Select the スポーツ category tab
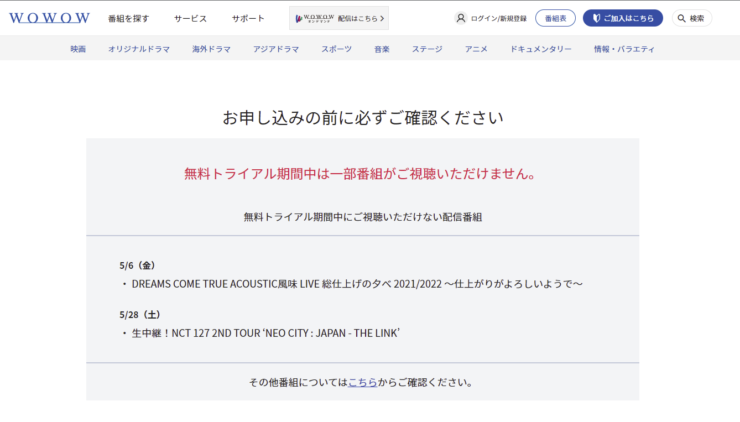This screenshot has height=422, width=740. click(336, 49)
